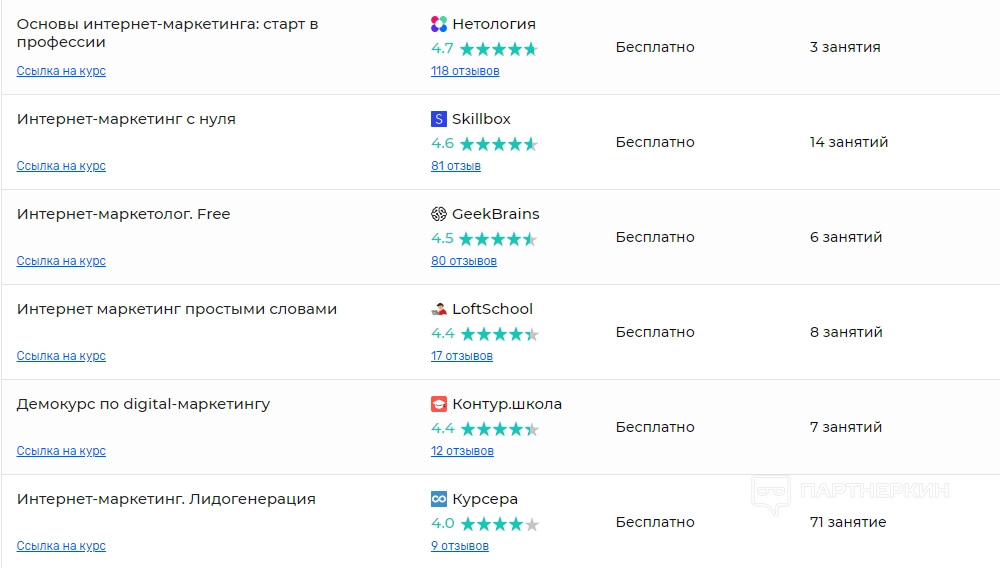
Task: Open the 81 отзыв reviews link
Action: click(x=456, y=166)
